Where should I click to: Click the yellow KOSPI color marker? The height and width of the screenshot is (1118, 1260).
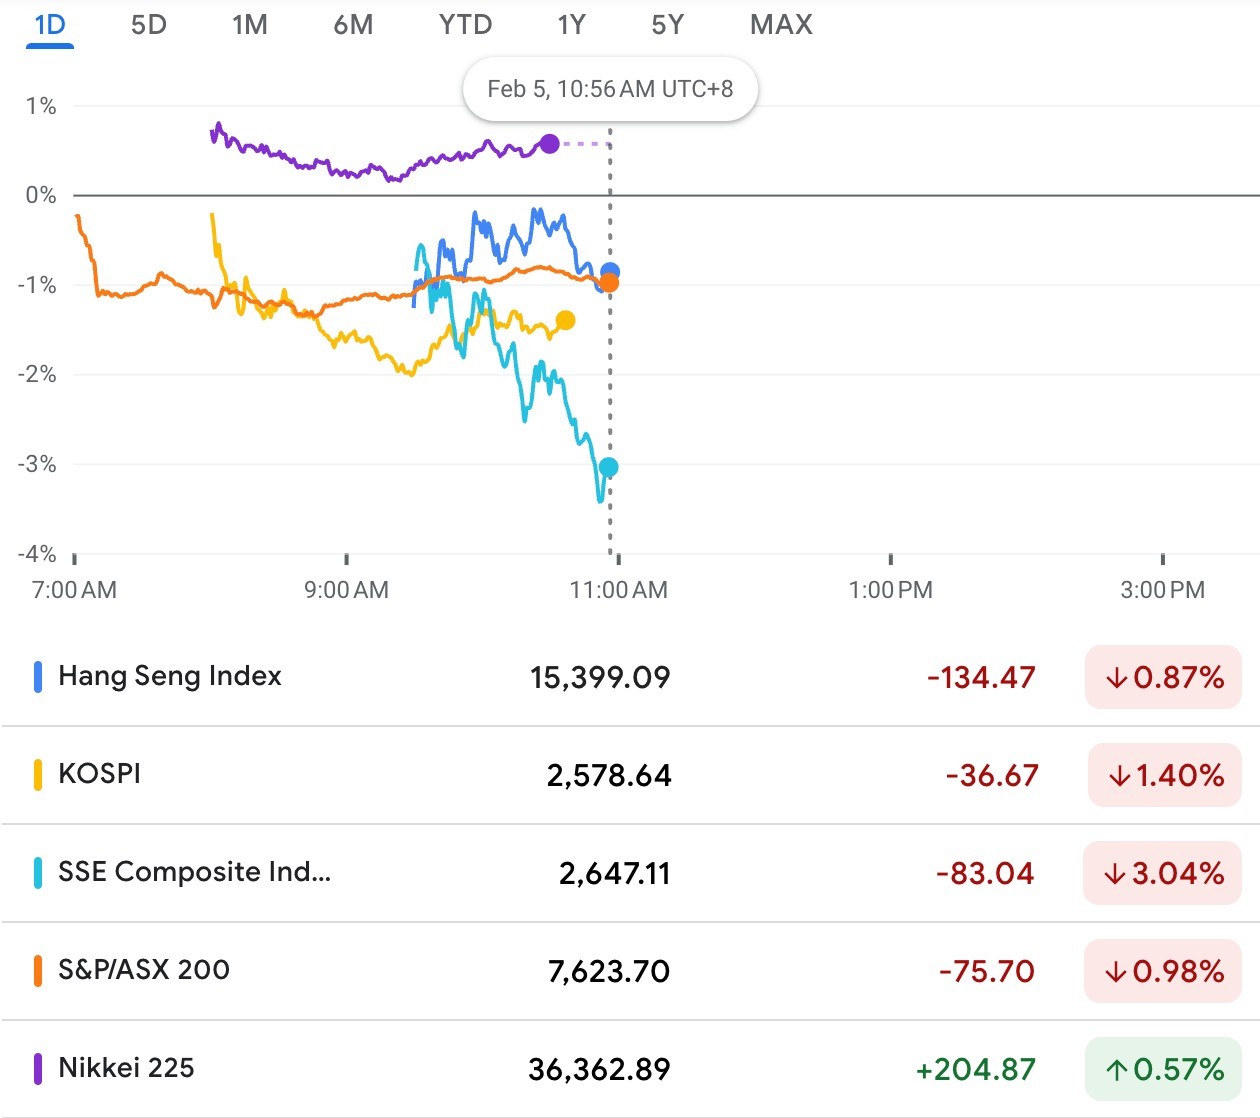[38, 775]
